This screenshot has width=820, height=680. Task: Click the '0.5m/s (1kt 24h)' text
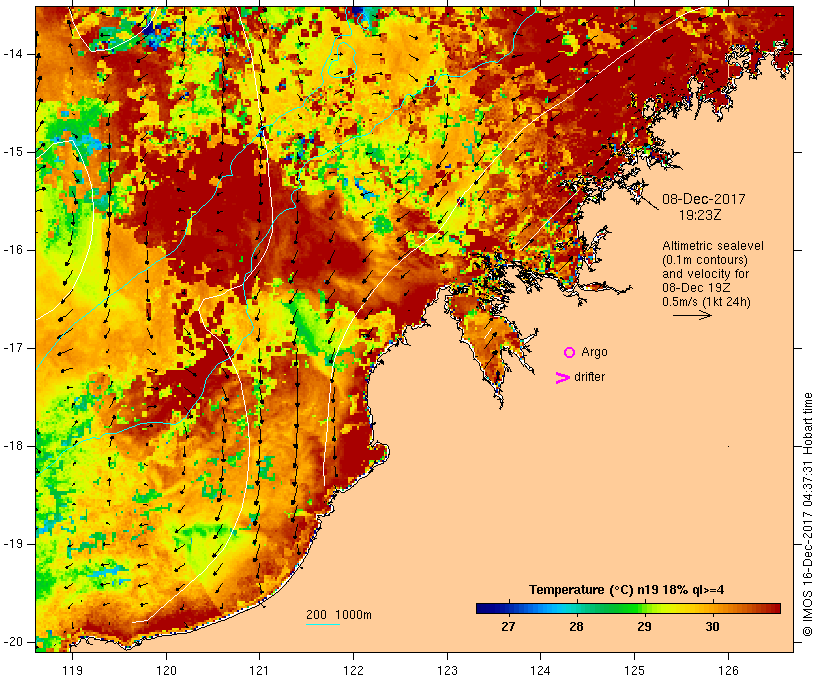pos(706,302)
